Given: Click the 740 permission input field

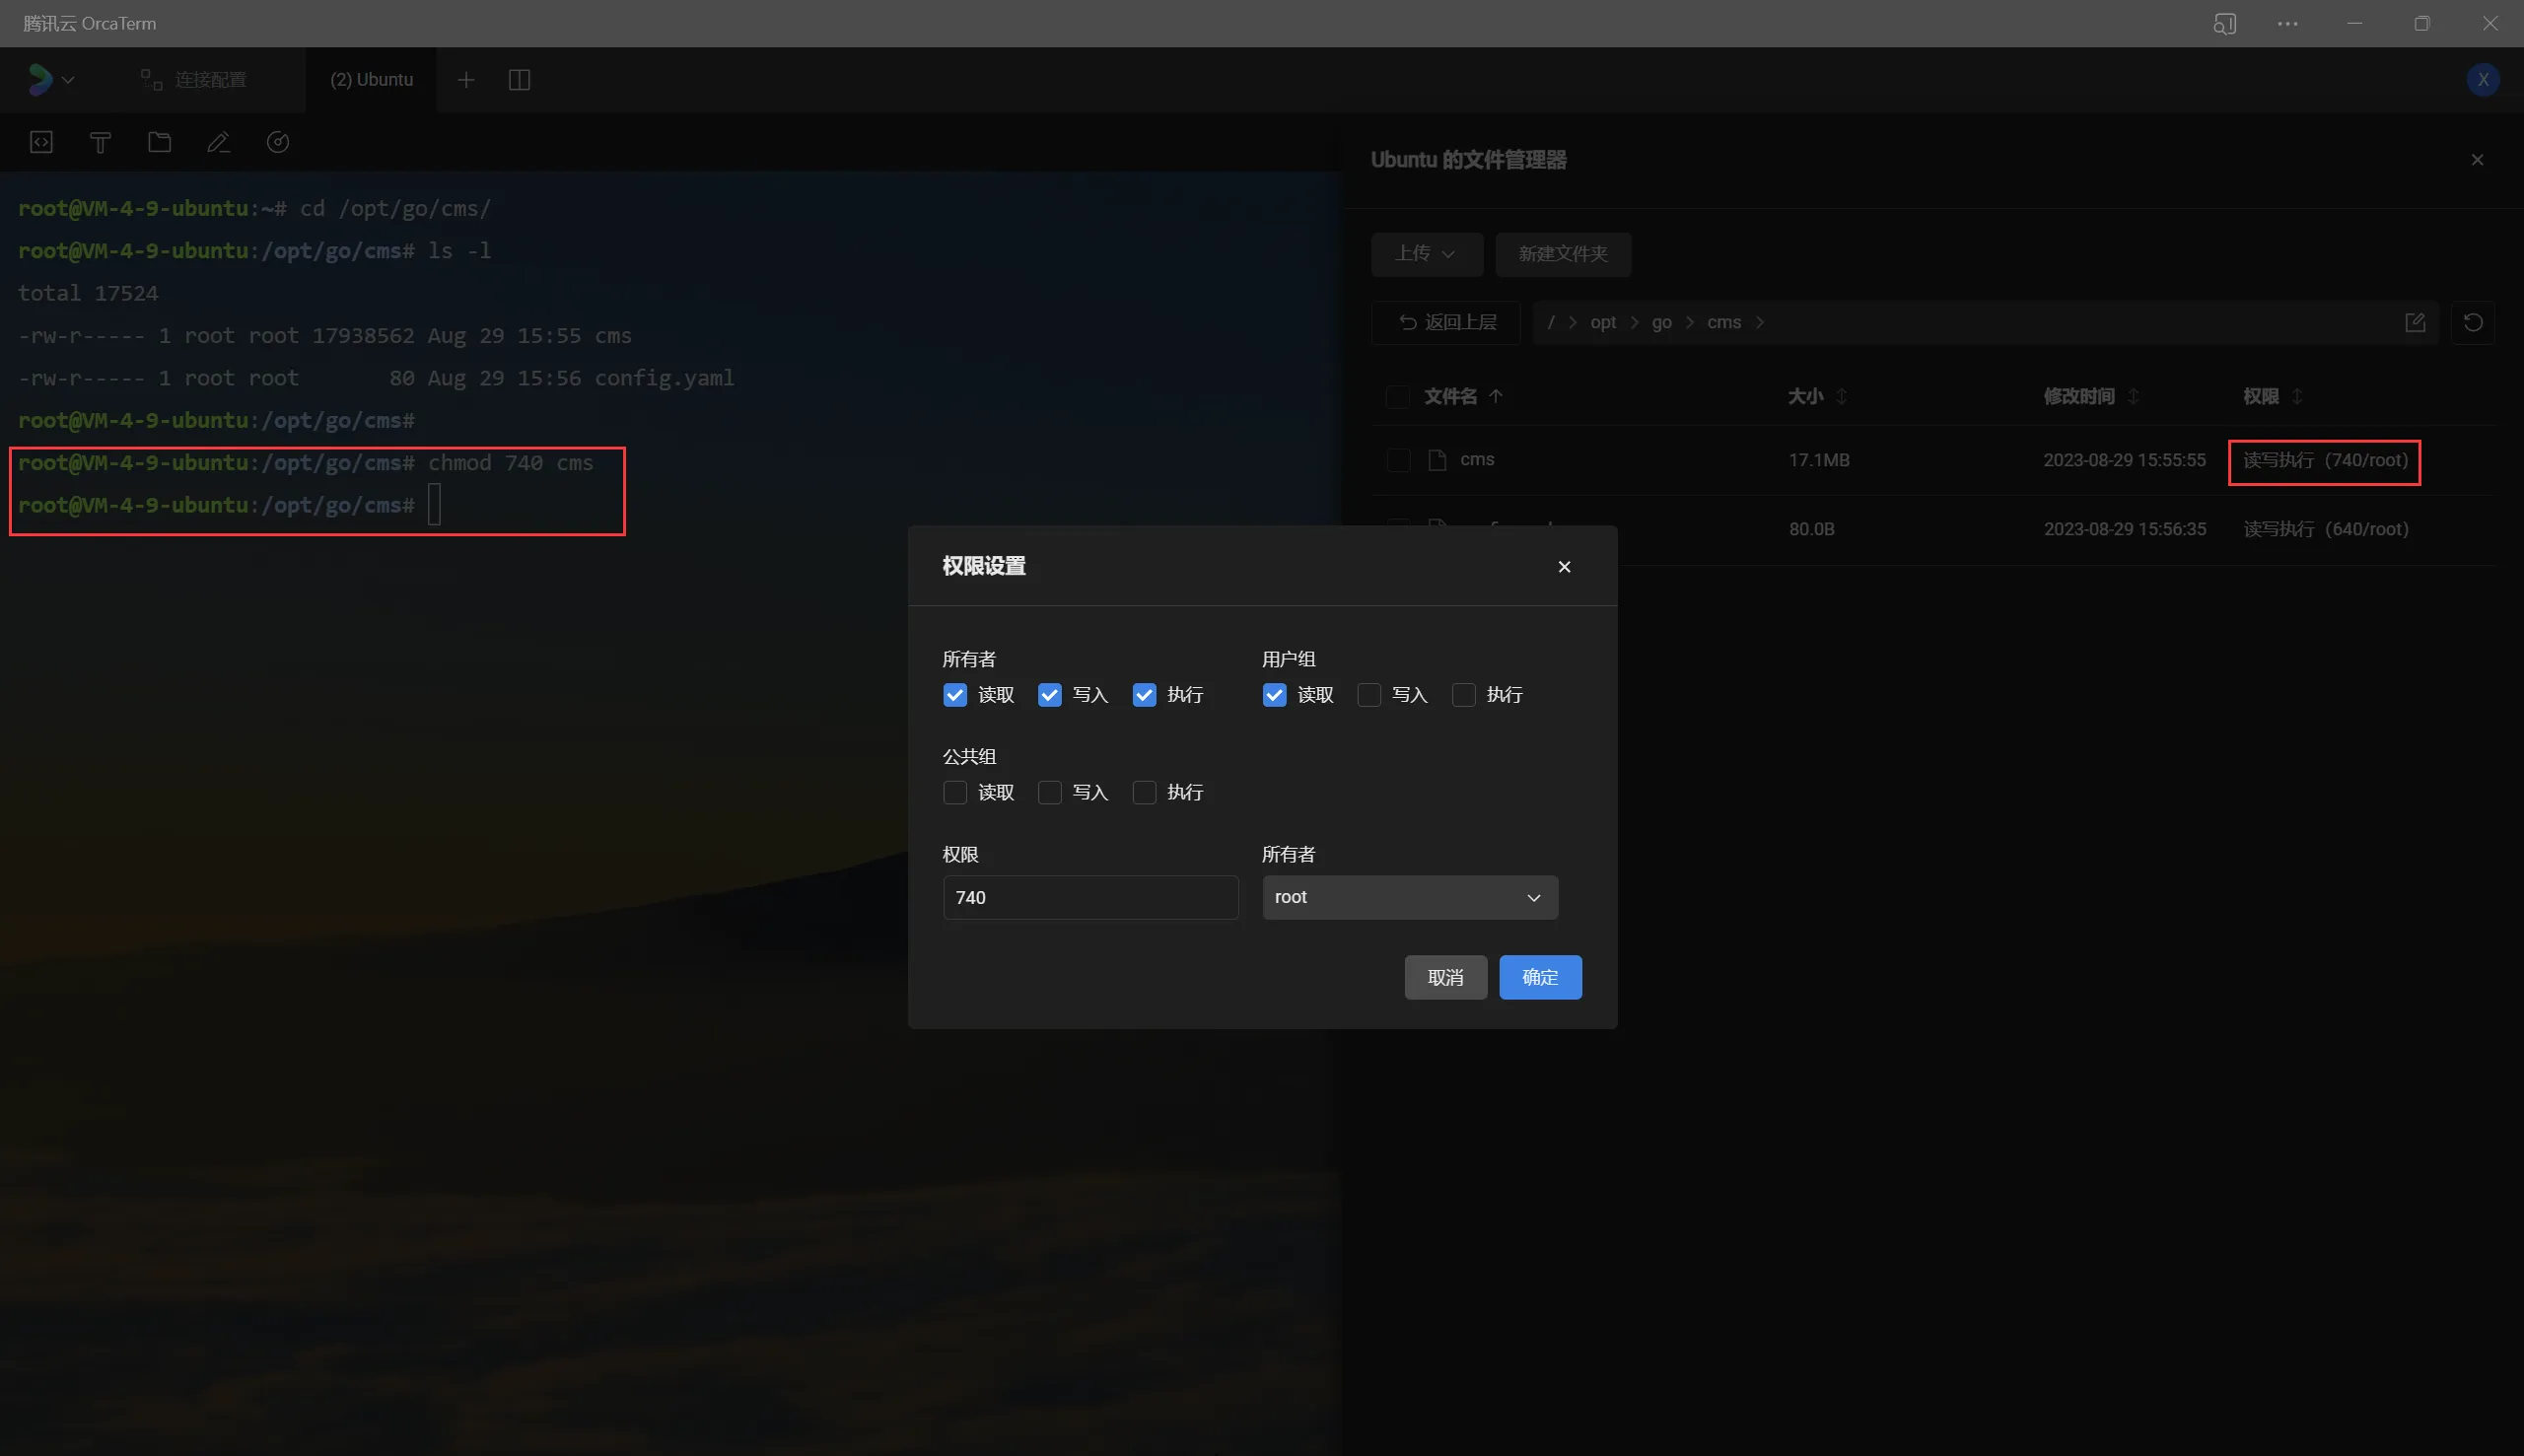Looking at the screenshot, I should [x=1089, y=897].
